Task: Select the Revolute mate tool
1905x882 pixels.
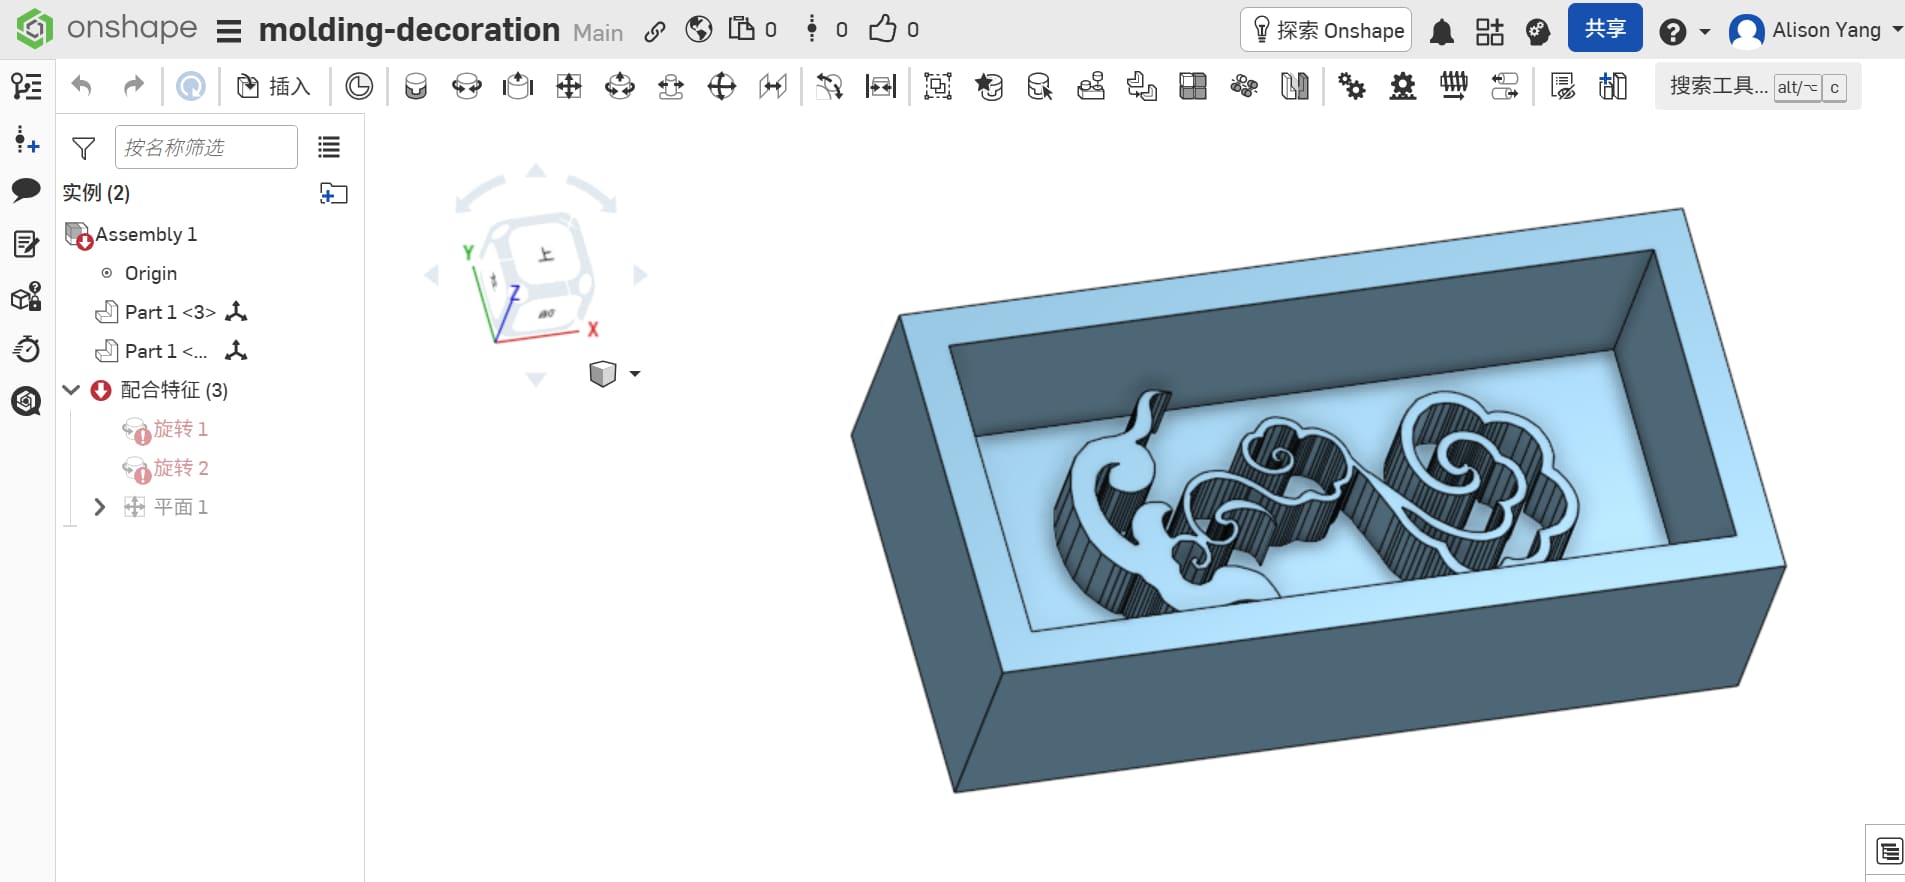Action: click(x=467, y=87)
